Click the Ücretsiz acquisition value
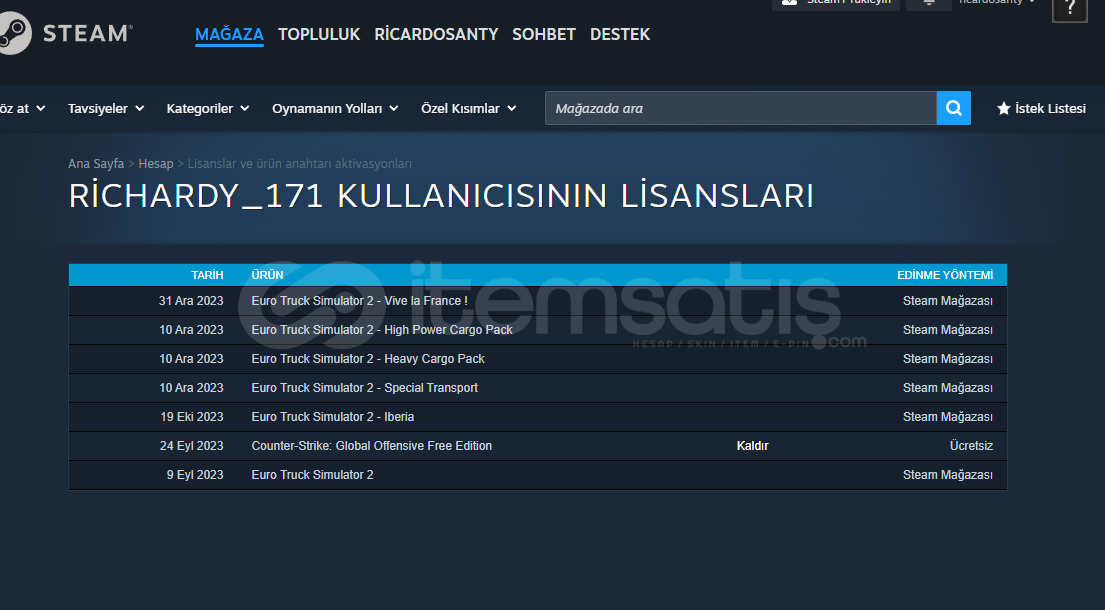This screenshot has width=1105, height=610. [971, 446]
